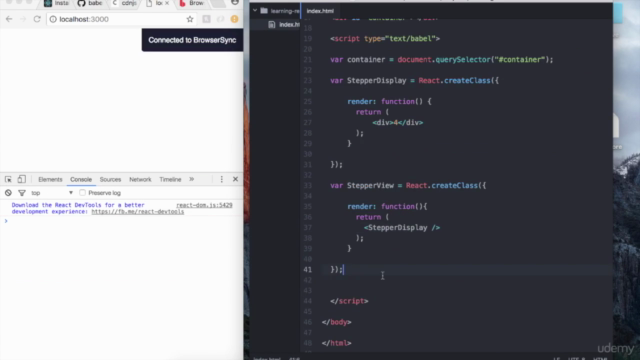
Task: Click the script type="text/babel" line
Action: click(385, 39)
